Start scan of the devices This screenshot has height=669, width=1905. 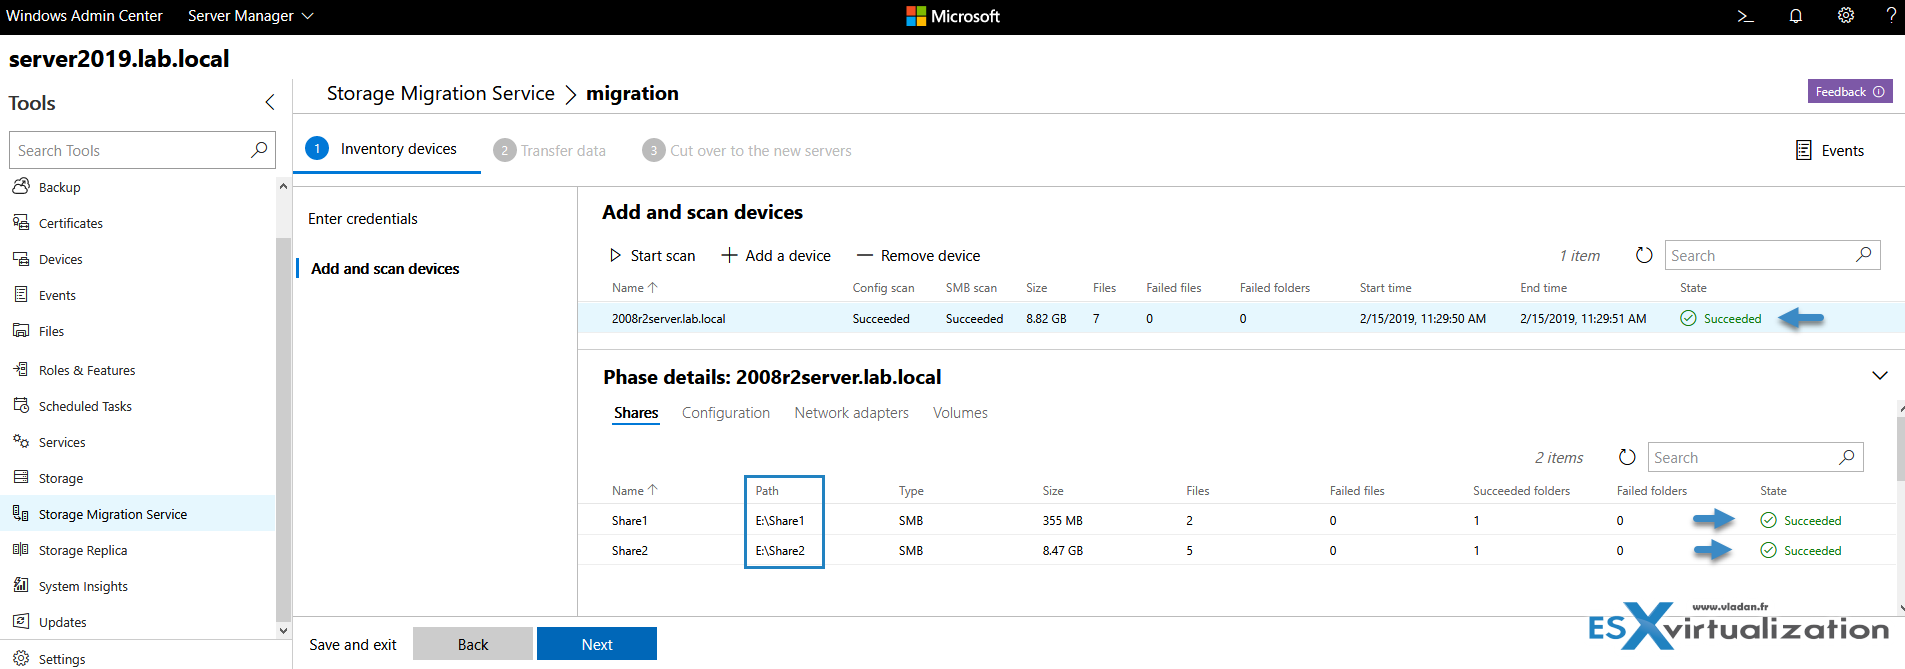(x=652, y=256)
